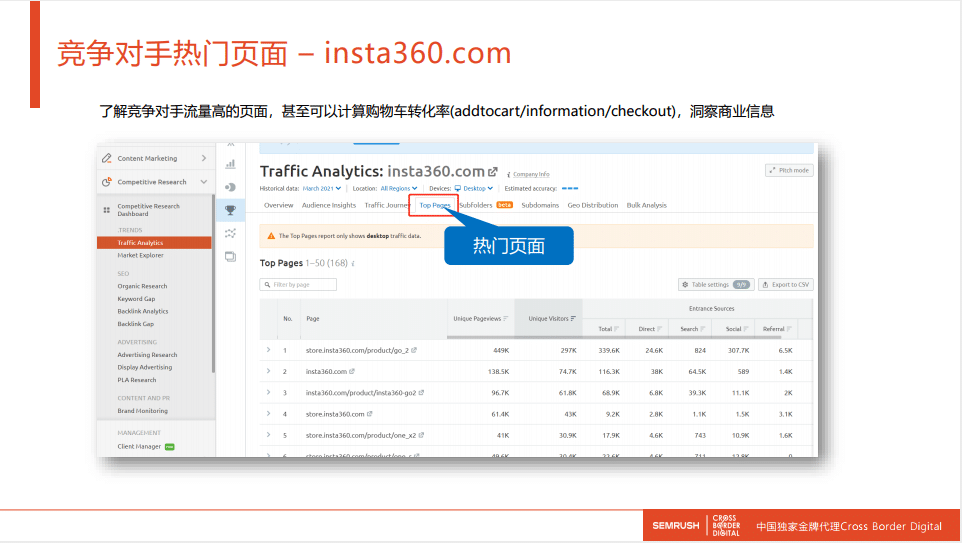The width and height of the screenshot is (962, 543).
Task: Sort by Unique Visitors column icon
Action: [x=574, y=319]
